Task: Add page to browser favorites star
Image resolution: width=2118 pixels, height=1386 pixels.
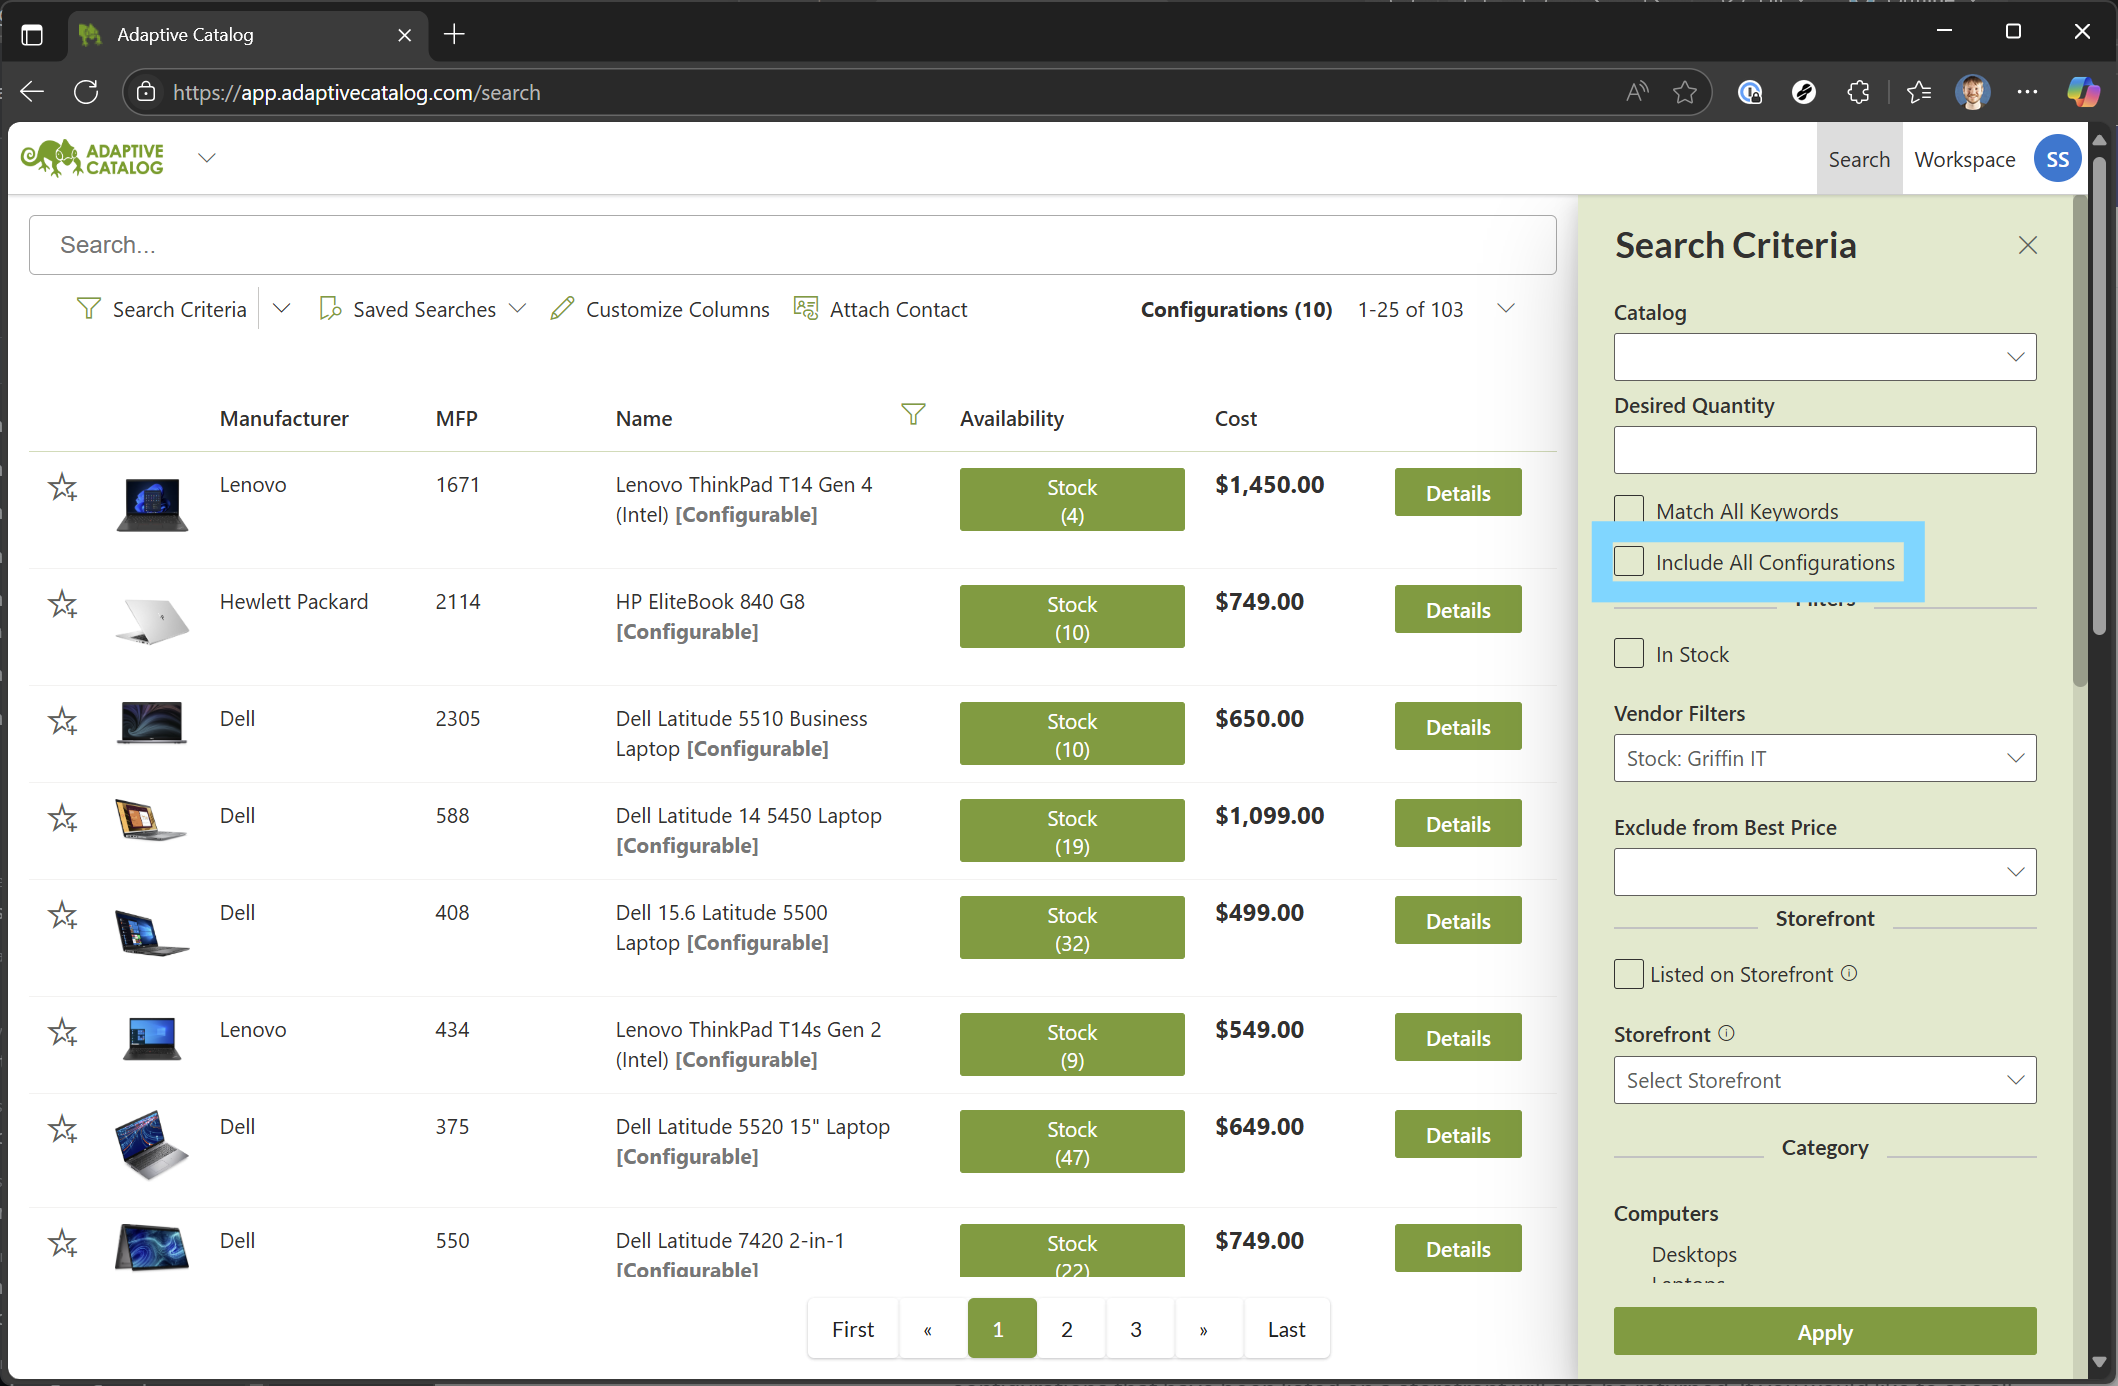Action: pos(1685,92)
